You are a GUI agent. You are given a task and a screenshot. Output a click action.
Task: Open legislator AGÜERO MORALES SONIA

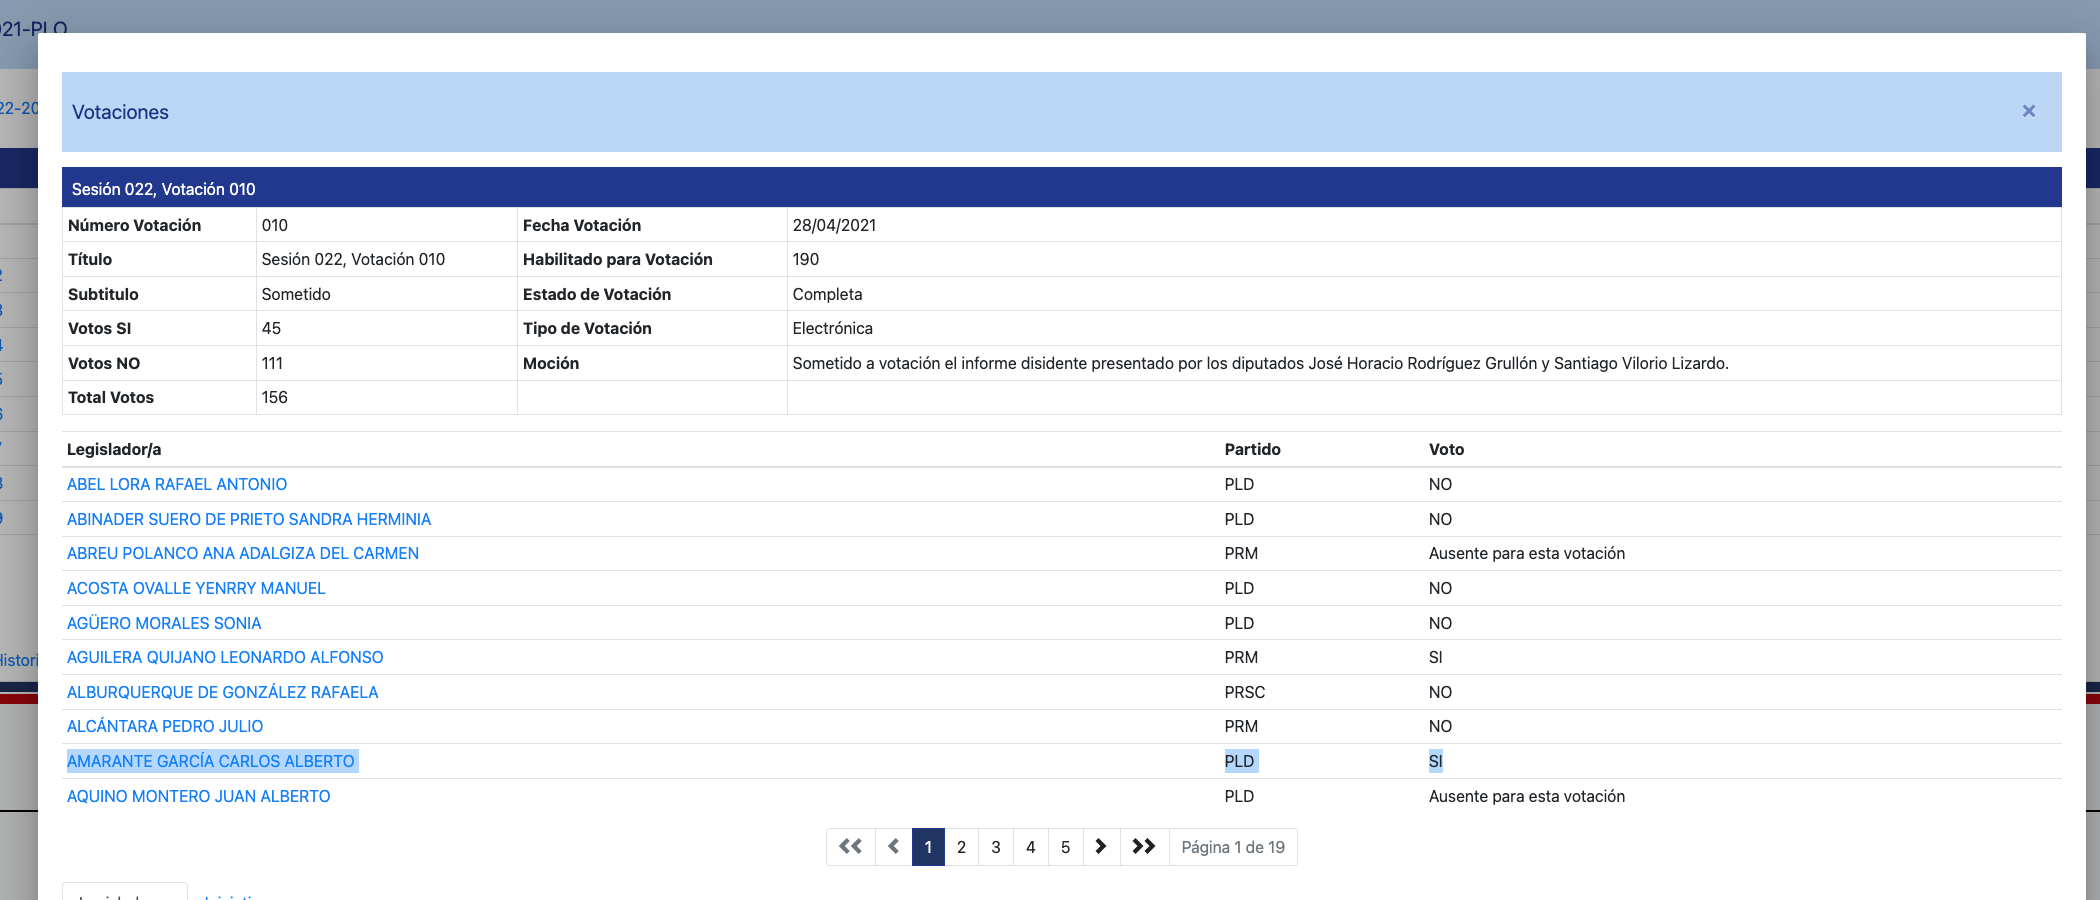pos(164,623)
